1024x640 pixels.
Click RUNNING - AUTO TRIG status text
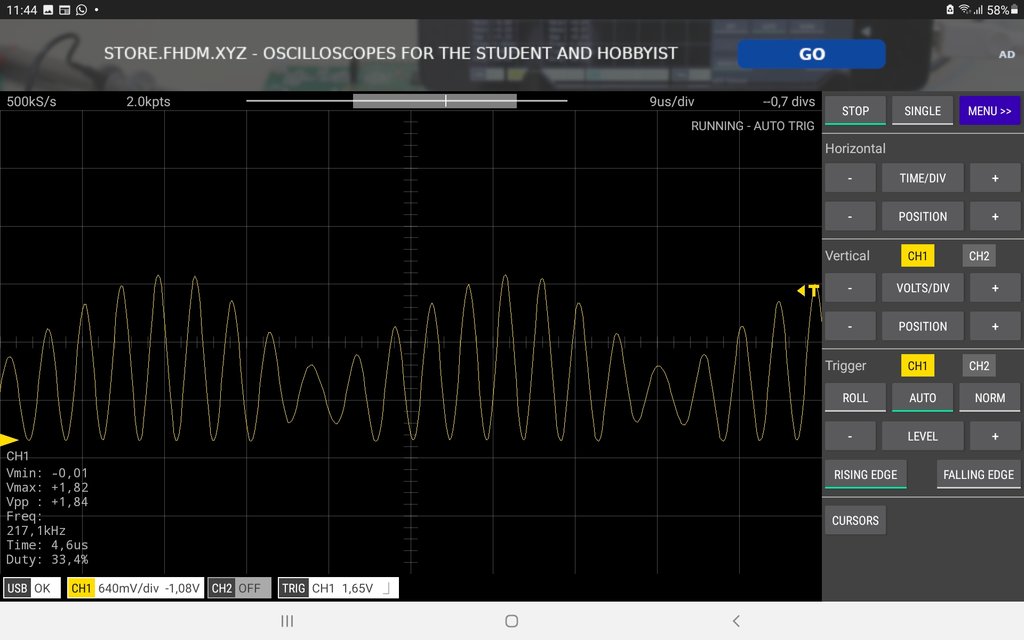click(752, 125)
